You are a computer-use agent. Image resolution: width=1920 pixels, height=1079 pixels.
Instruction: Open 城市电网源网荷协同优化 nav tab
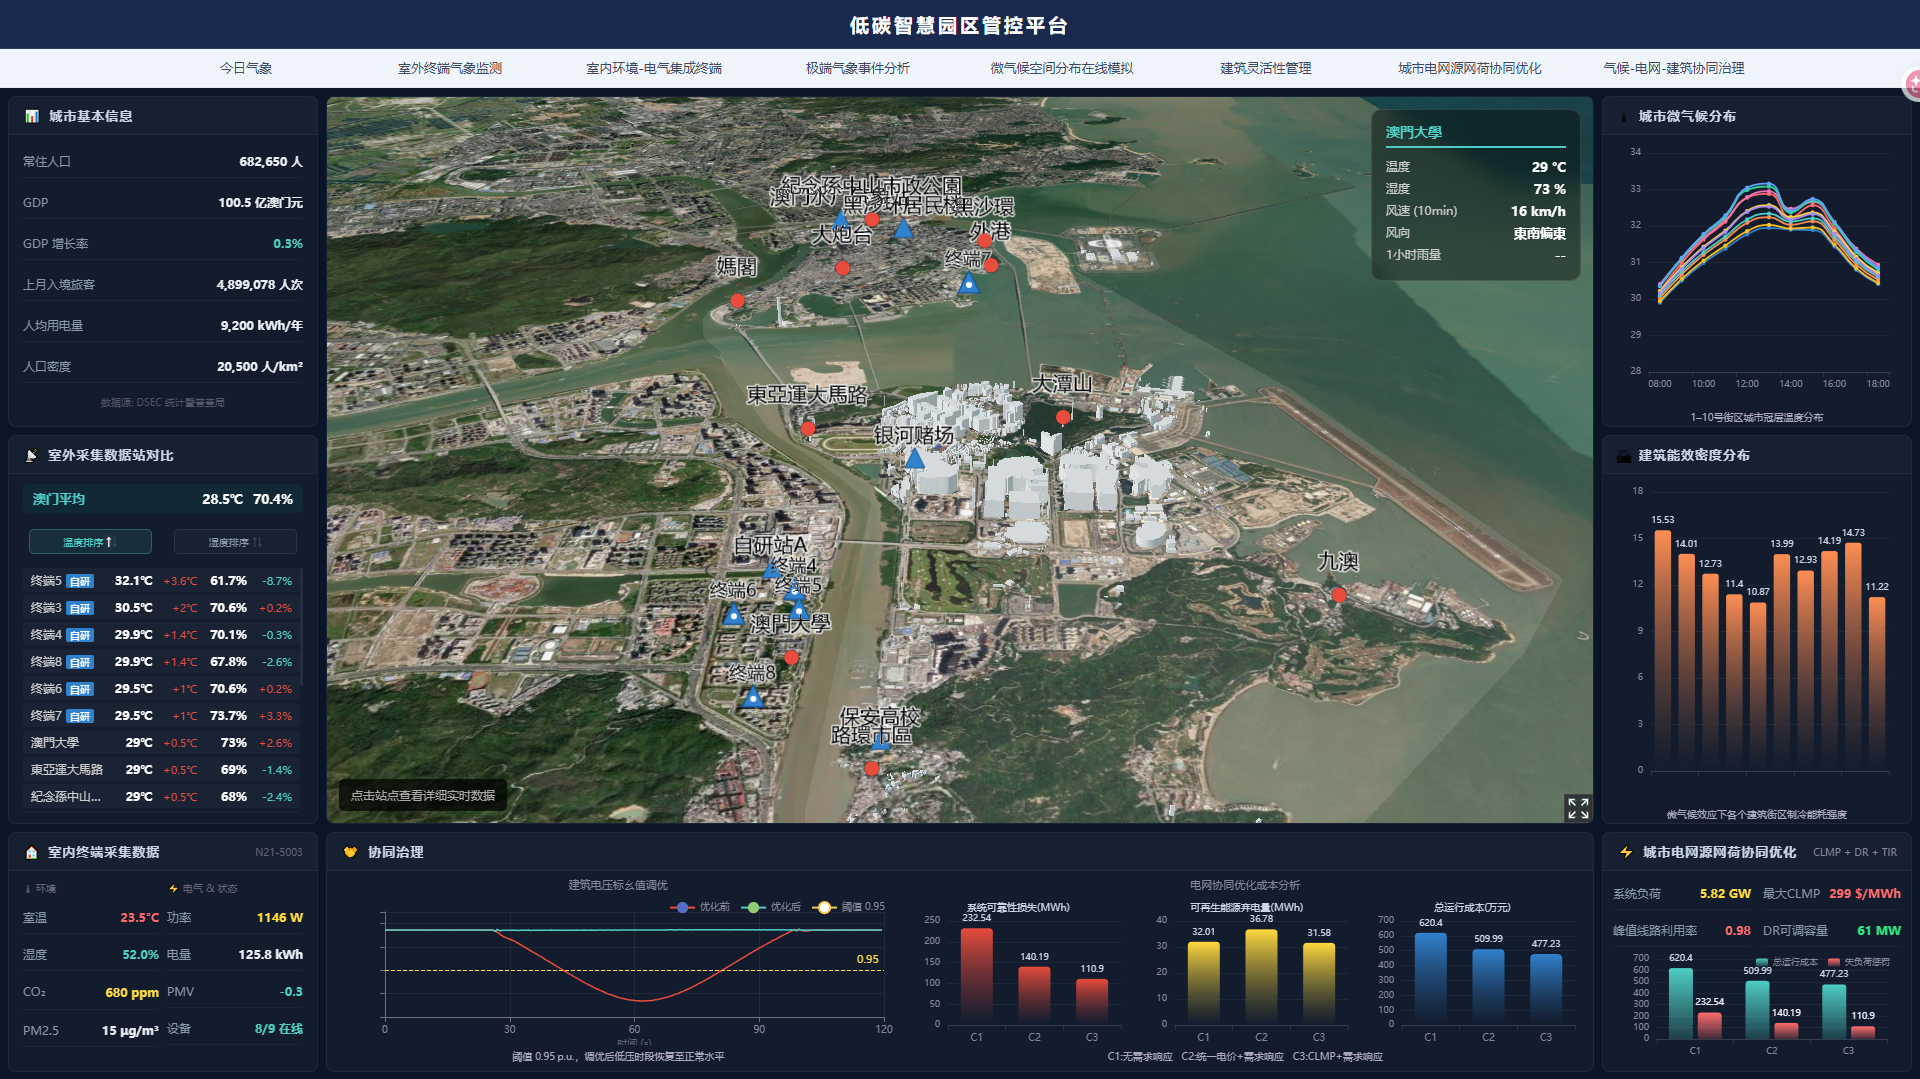pyautogui.click(x=1470, y=68)
